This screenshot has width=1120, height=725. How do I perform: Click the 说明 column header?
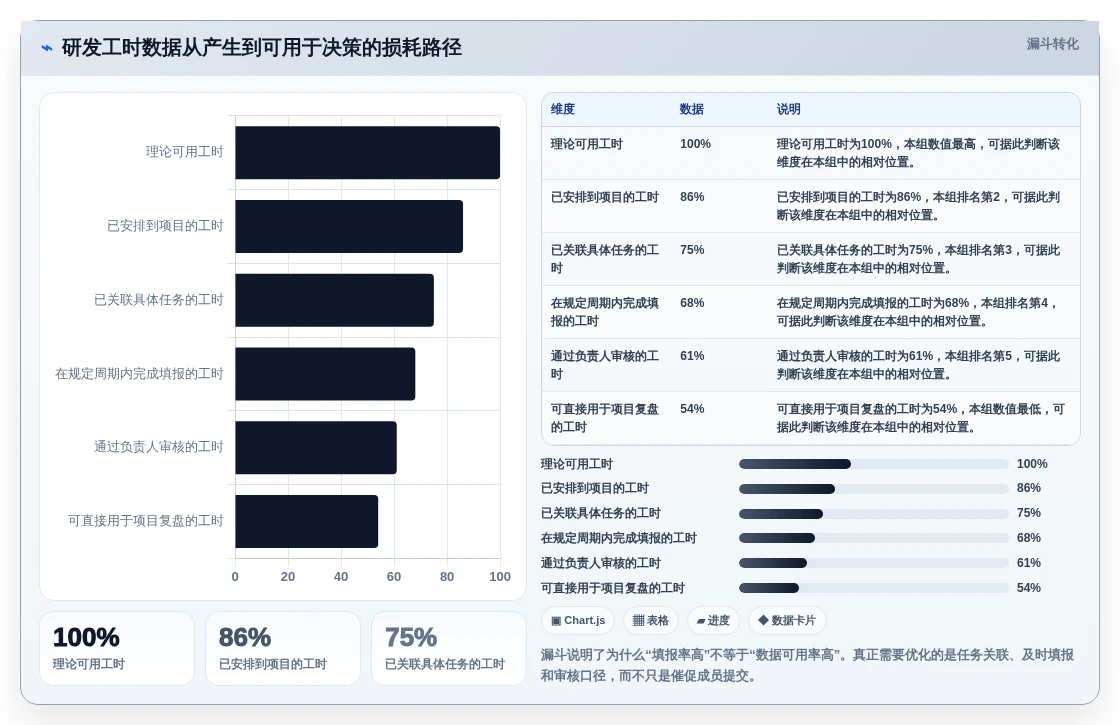click(789, 109)
